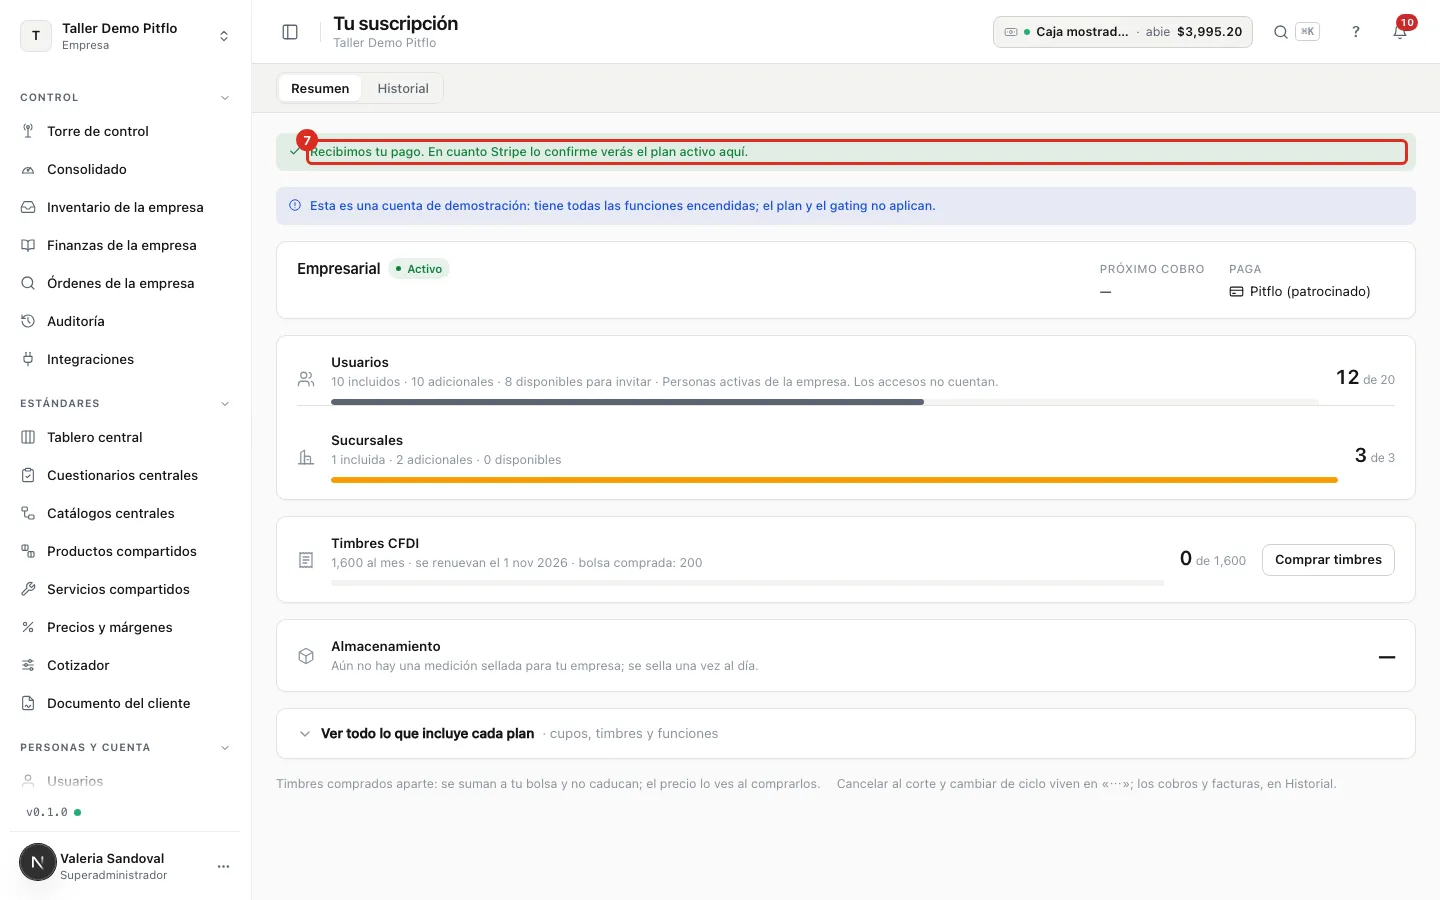
Task: Click the Comprar timbres button
Action: (1328, 560)
